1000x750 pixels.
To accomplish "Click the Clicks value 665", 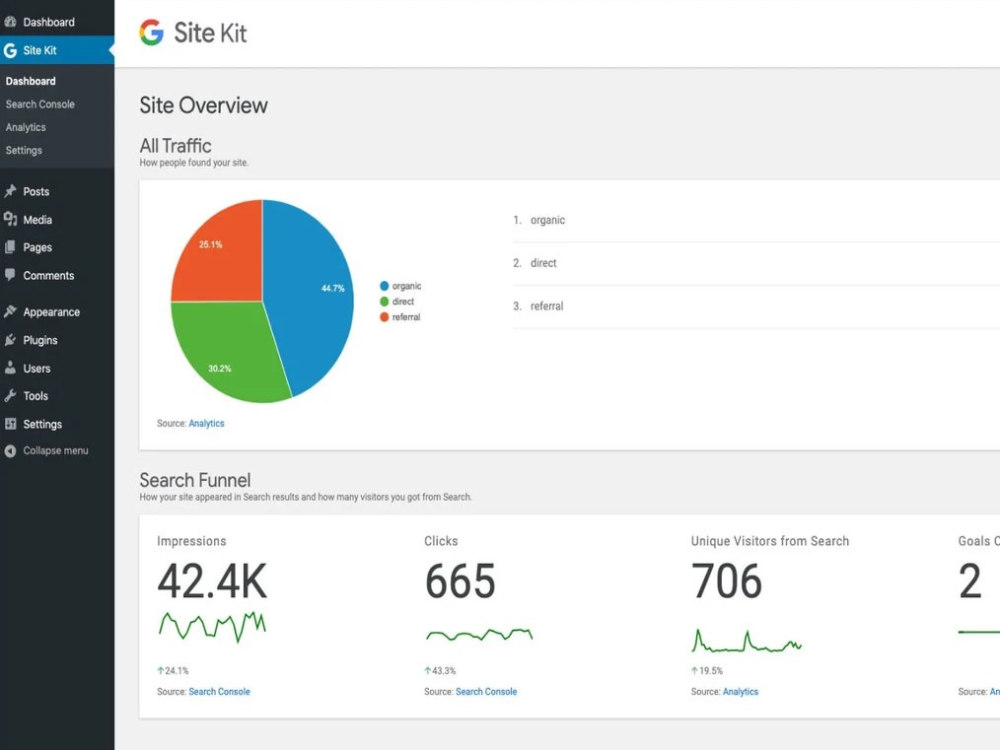I will pyautogui.click(x=460, y=581).
